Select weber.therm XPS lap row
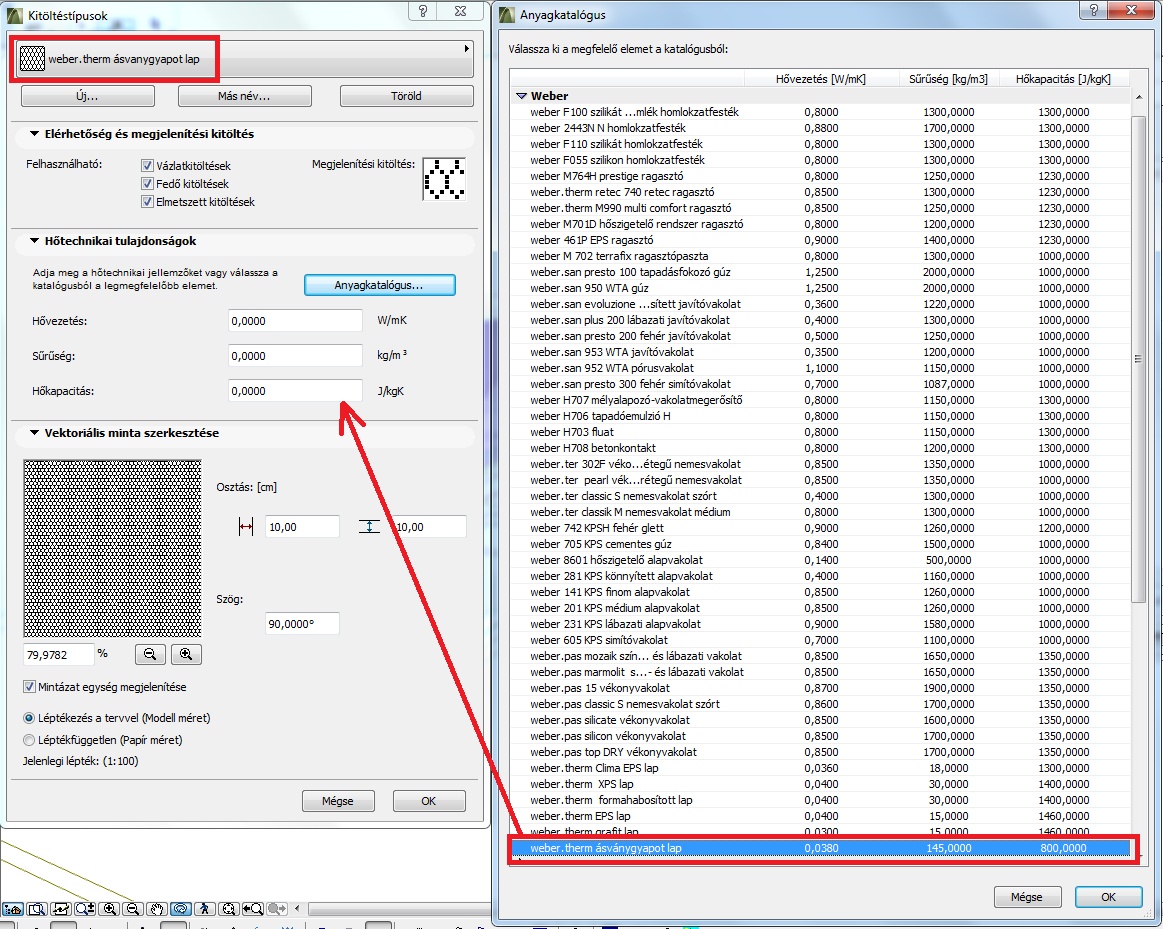Screen dimensions: 1163x929 click(821, 784)
